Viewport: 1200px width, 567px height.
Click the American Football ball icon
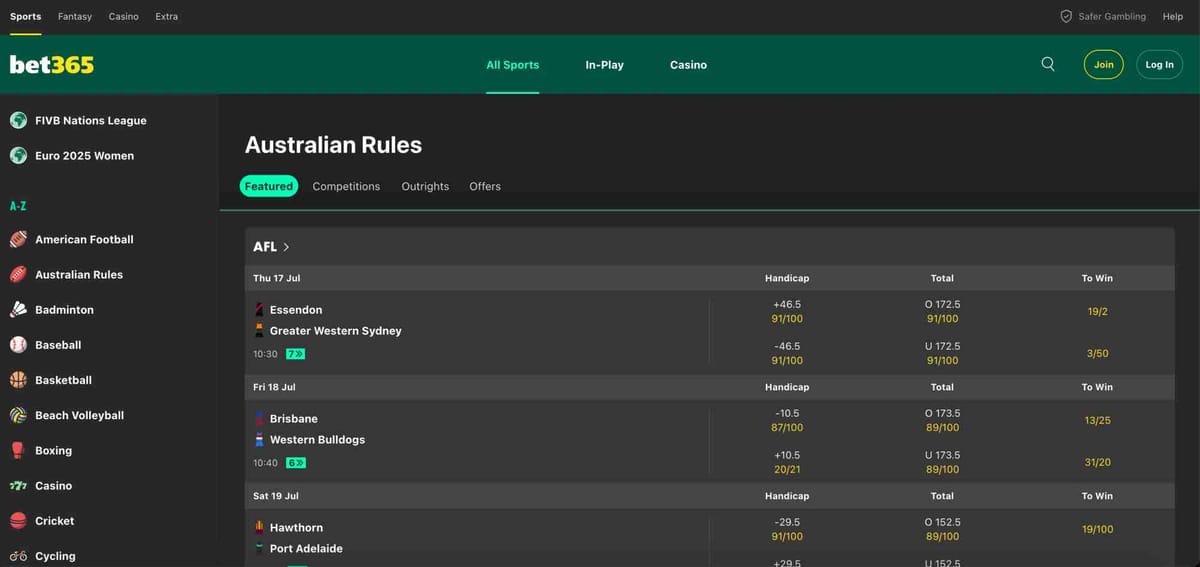18,239
